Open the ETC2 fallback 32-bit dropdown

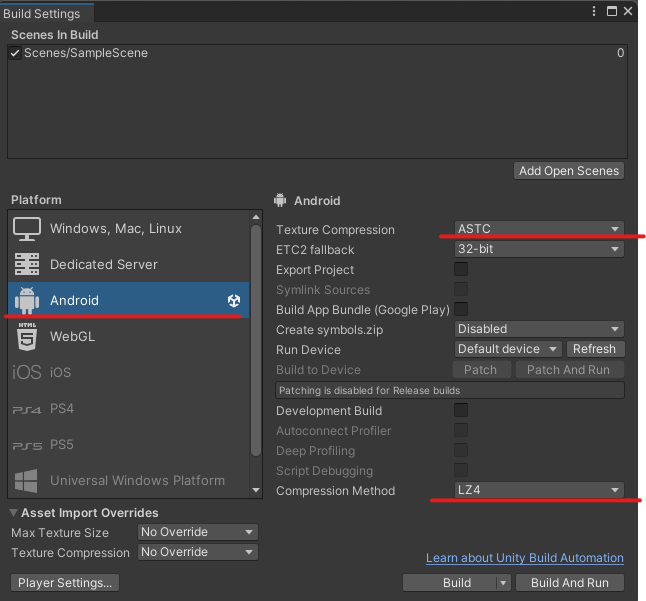(x=539, y=249)
